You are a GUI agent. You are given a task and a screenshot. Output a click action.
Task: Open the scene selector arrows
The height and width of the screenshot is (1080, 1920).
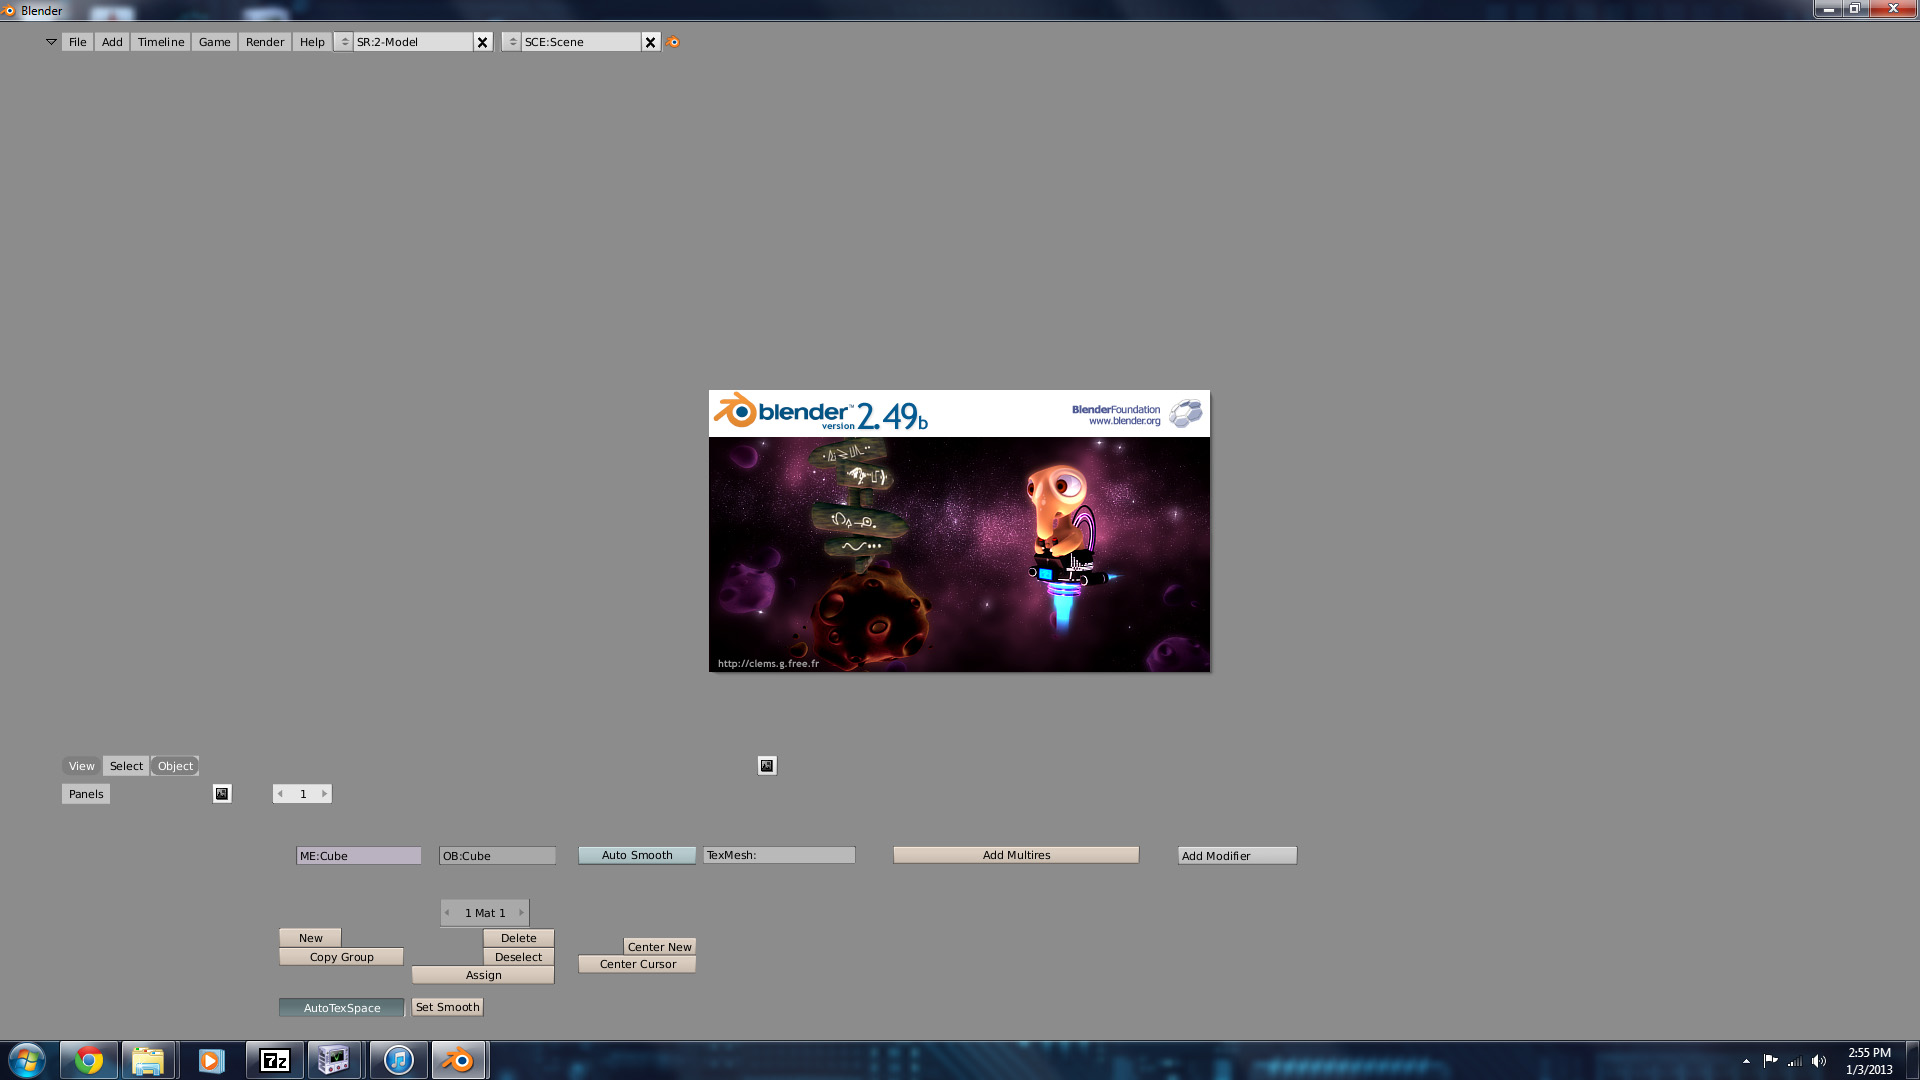(x=512, y=42)
